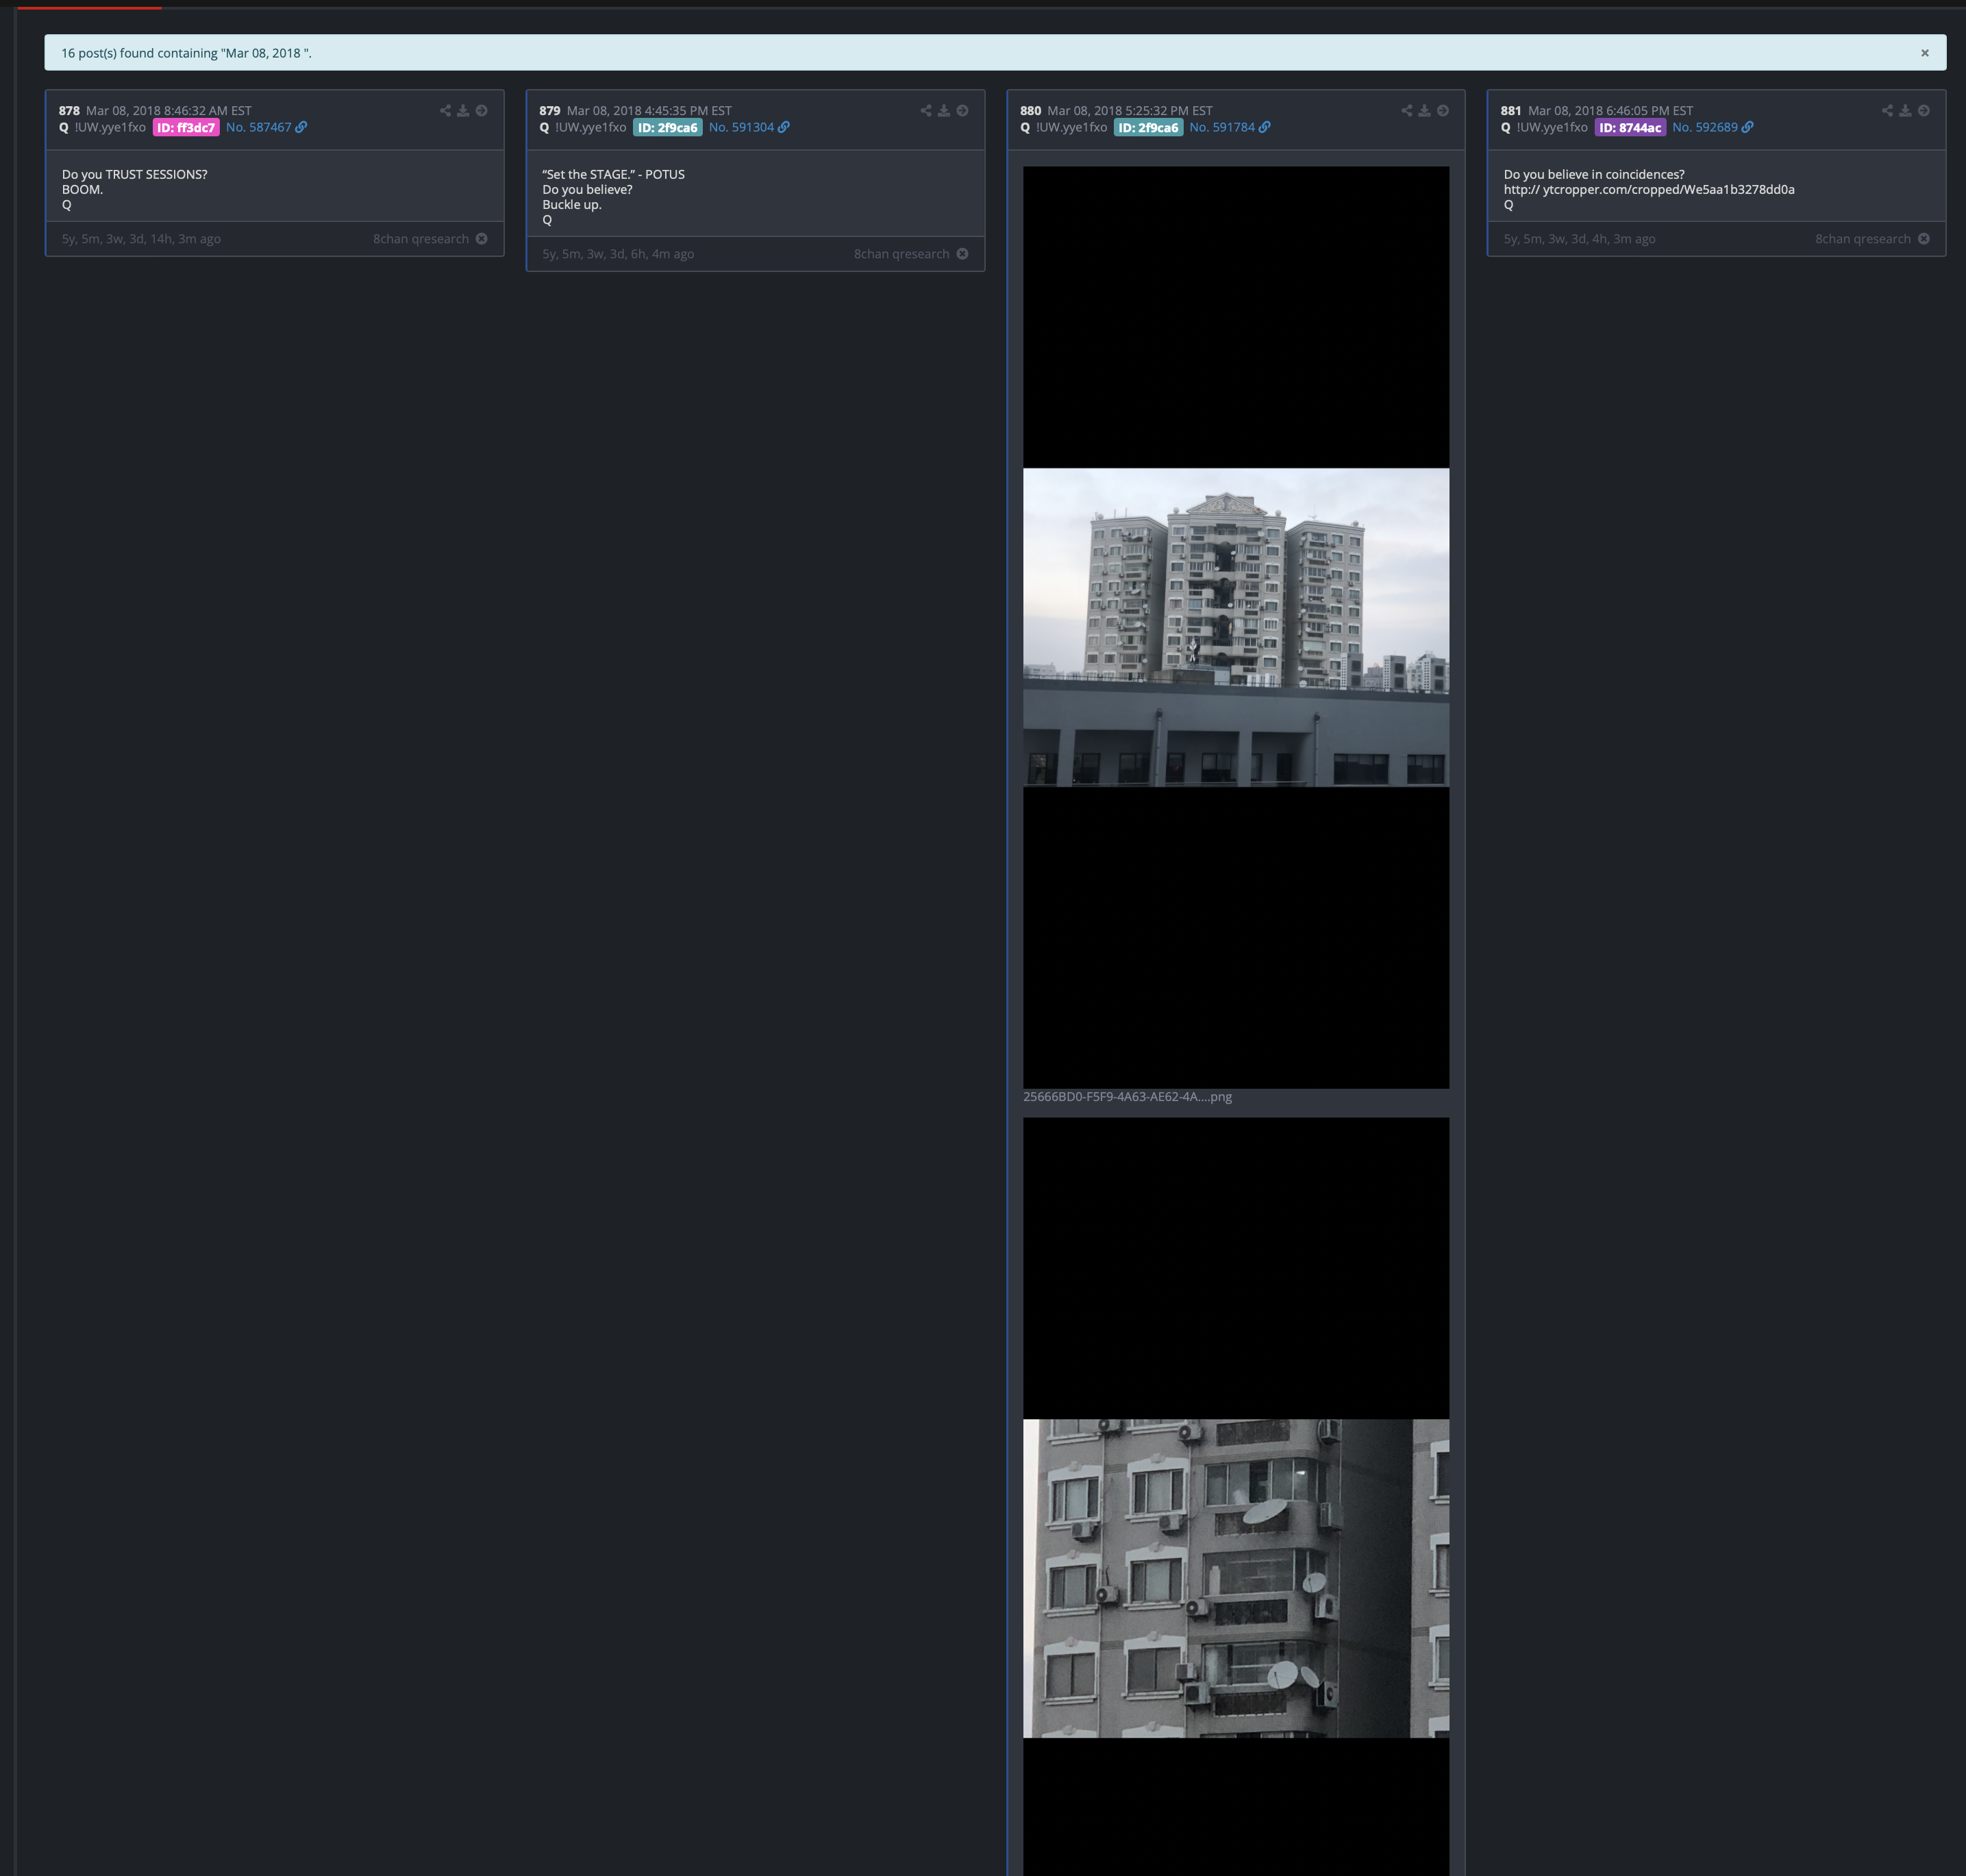
Task: Open post link No. 587467
Action: tap(259, 127)
